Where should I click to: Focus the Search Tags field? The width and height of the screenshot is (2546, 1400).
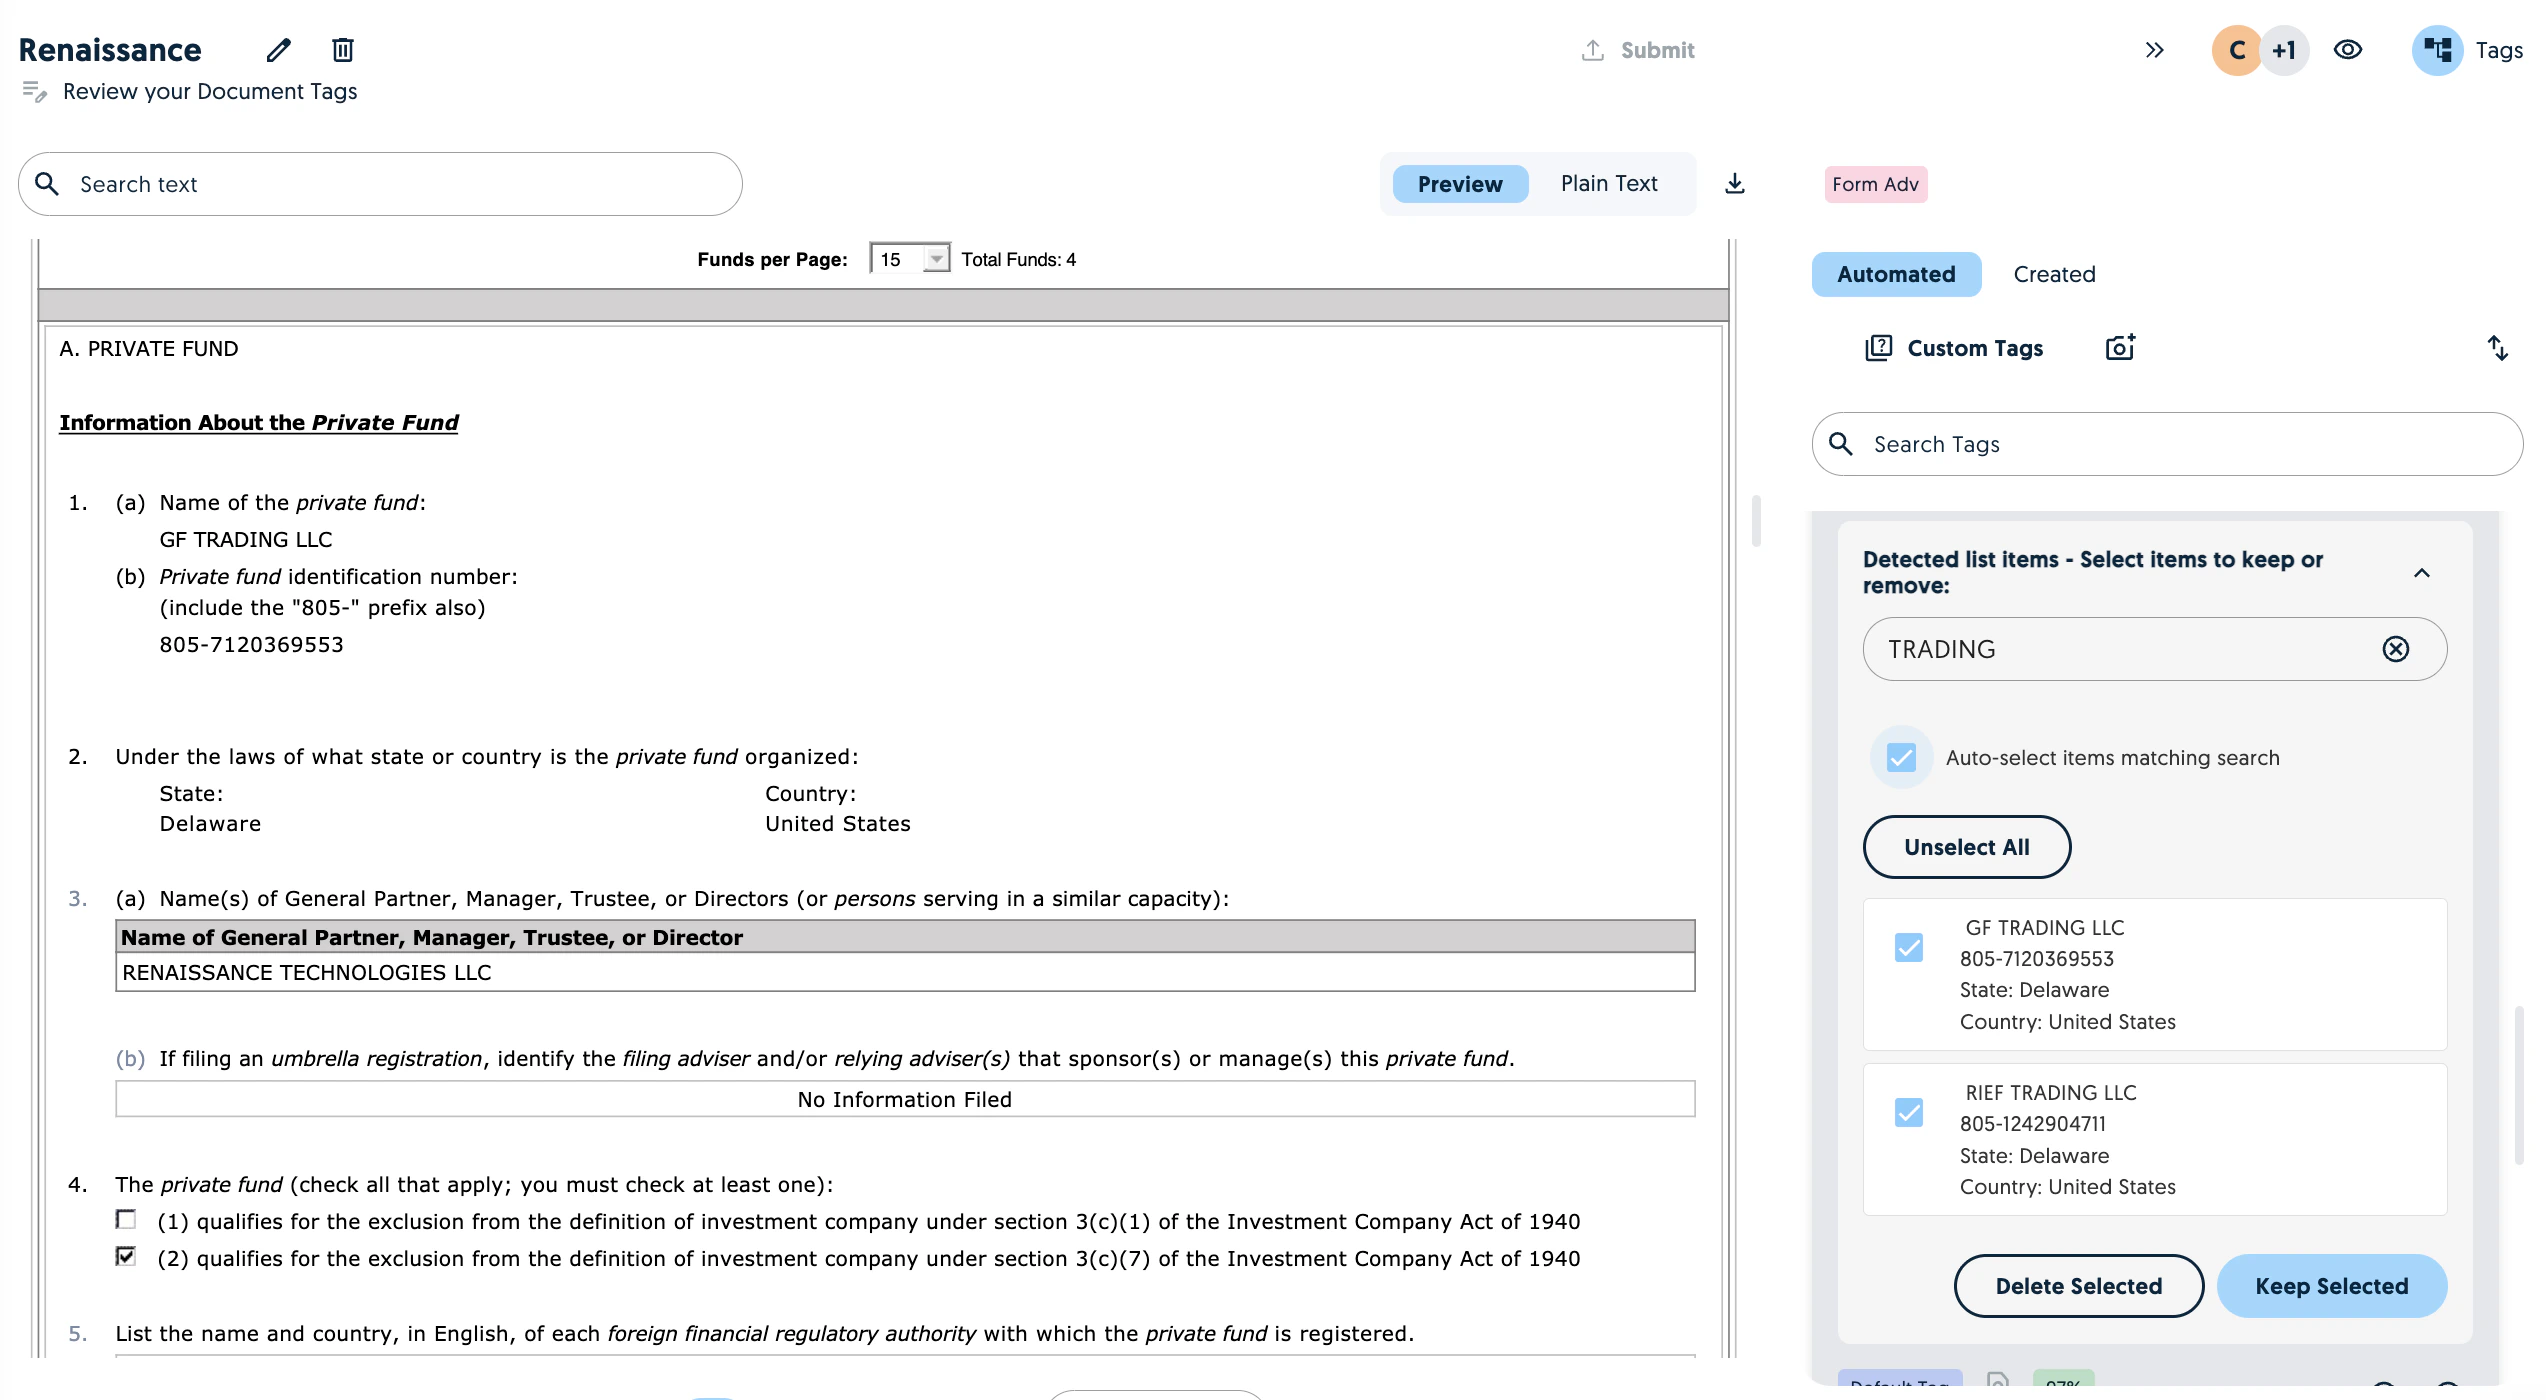pos(2166,444)
